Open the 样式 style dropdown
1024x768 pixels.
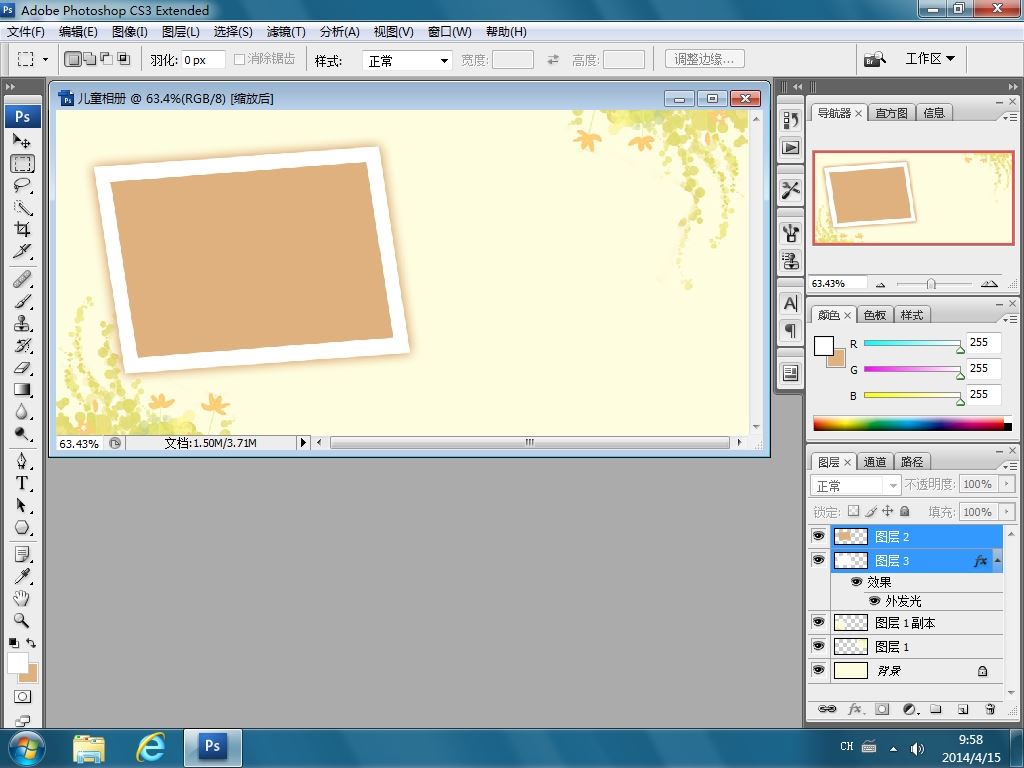tap(407, 61)
